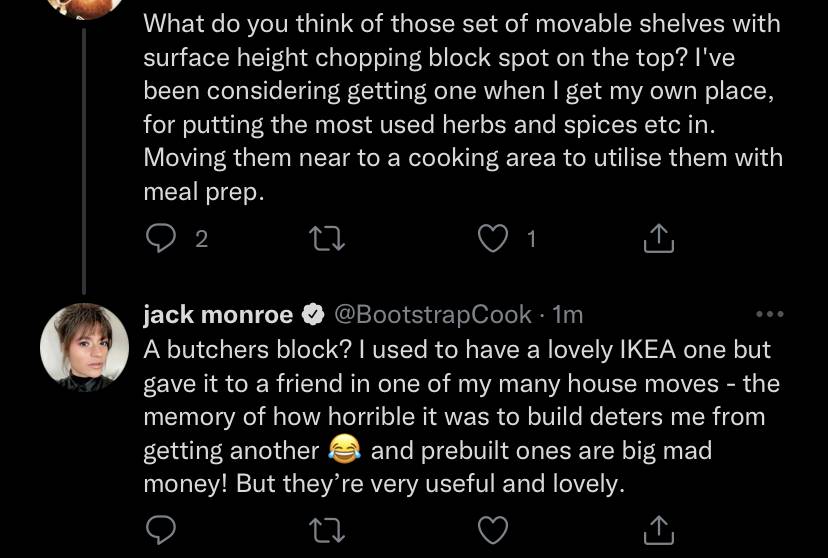Image resolution: width=828 pixels, height=558 pixels.
Task: Open the tweet about meal prep shelves
Action: (463, 107)
